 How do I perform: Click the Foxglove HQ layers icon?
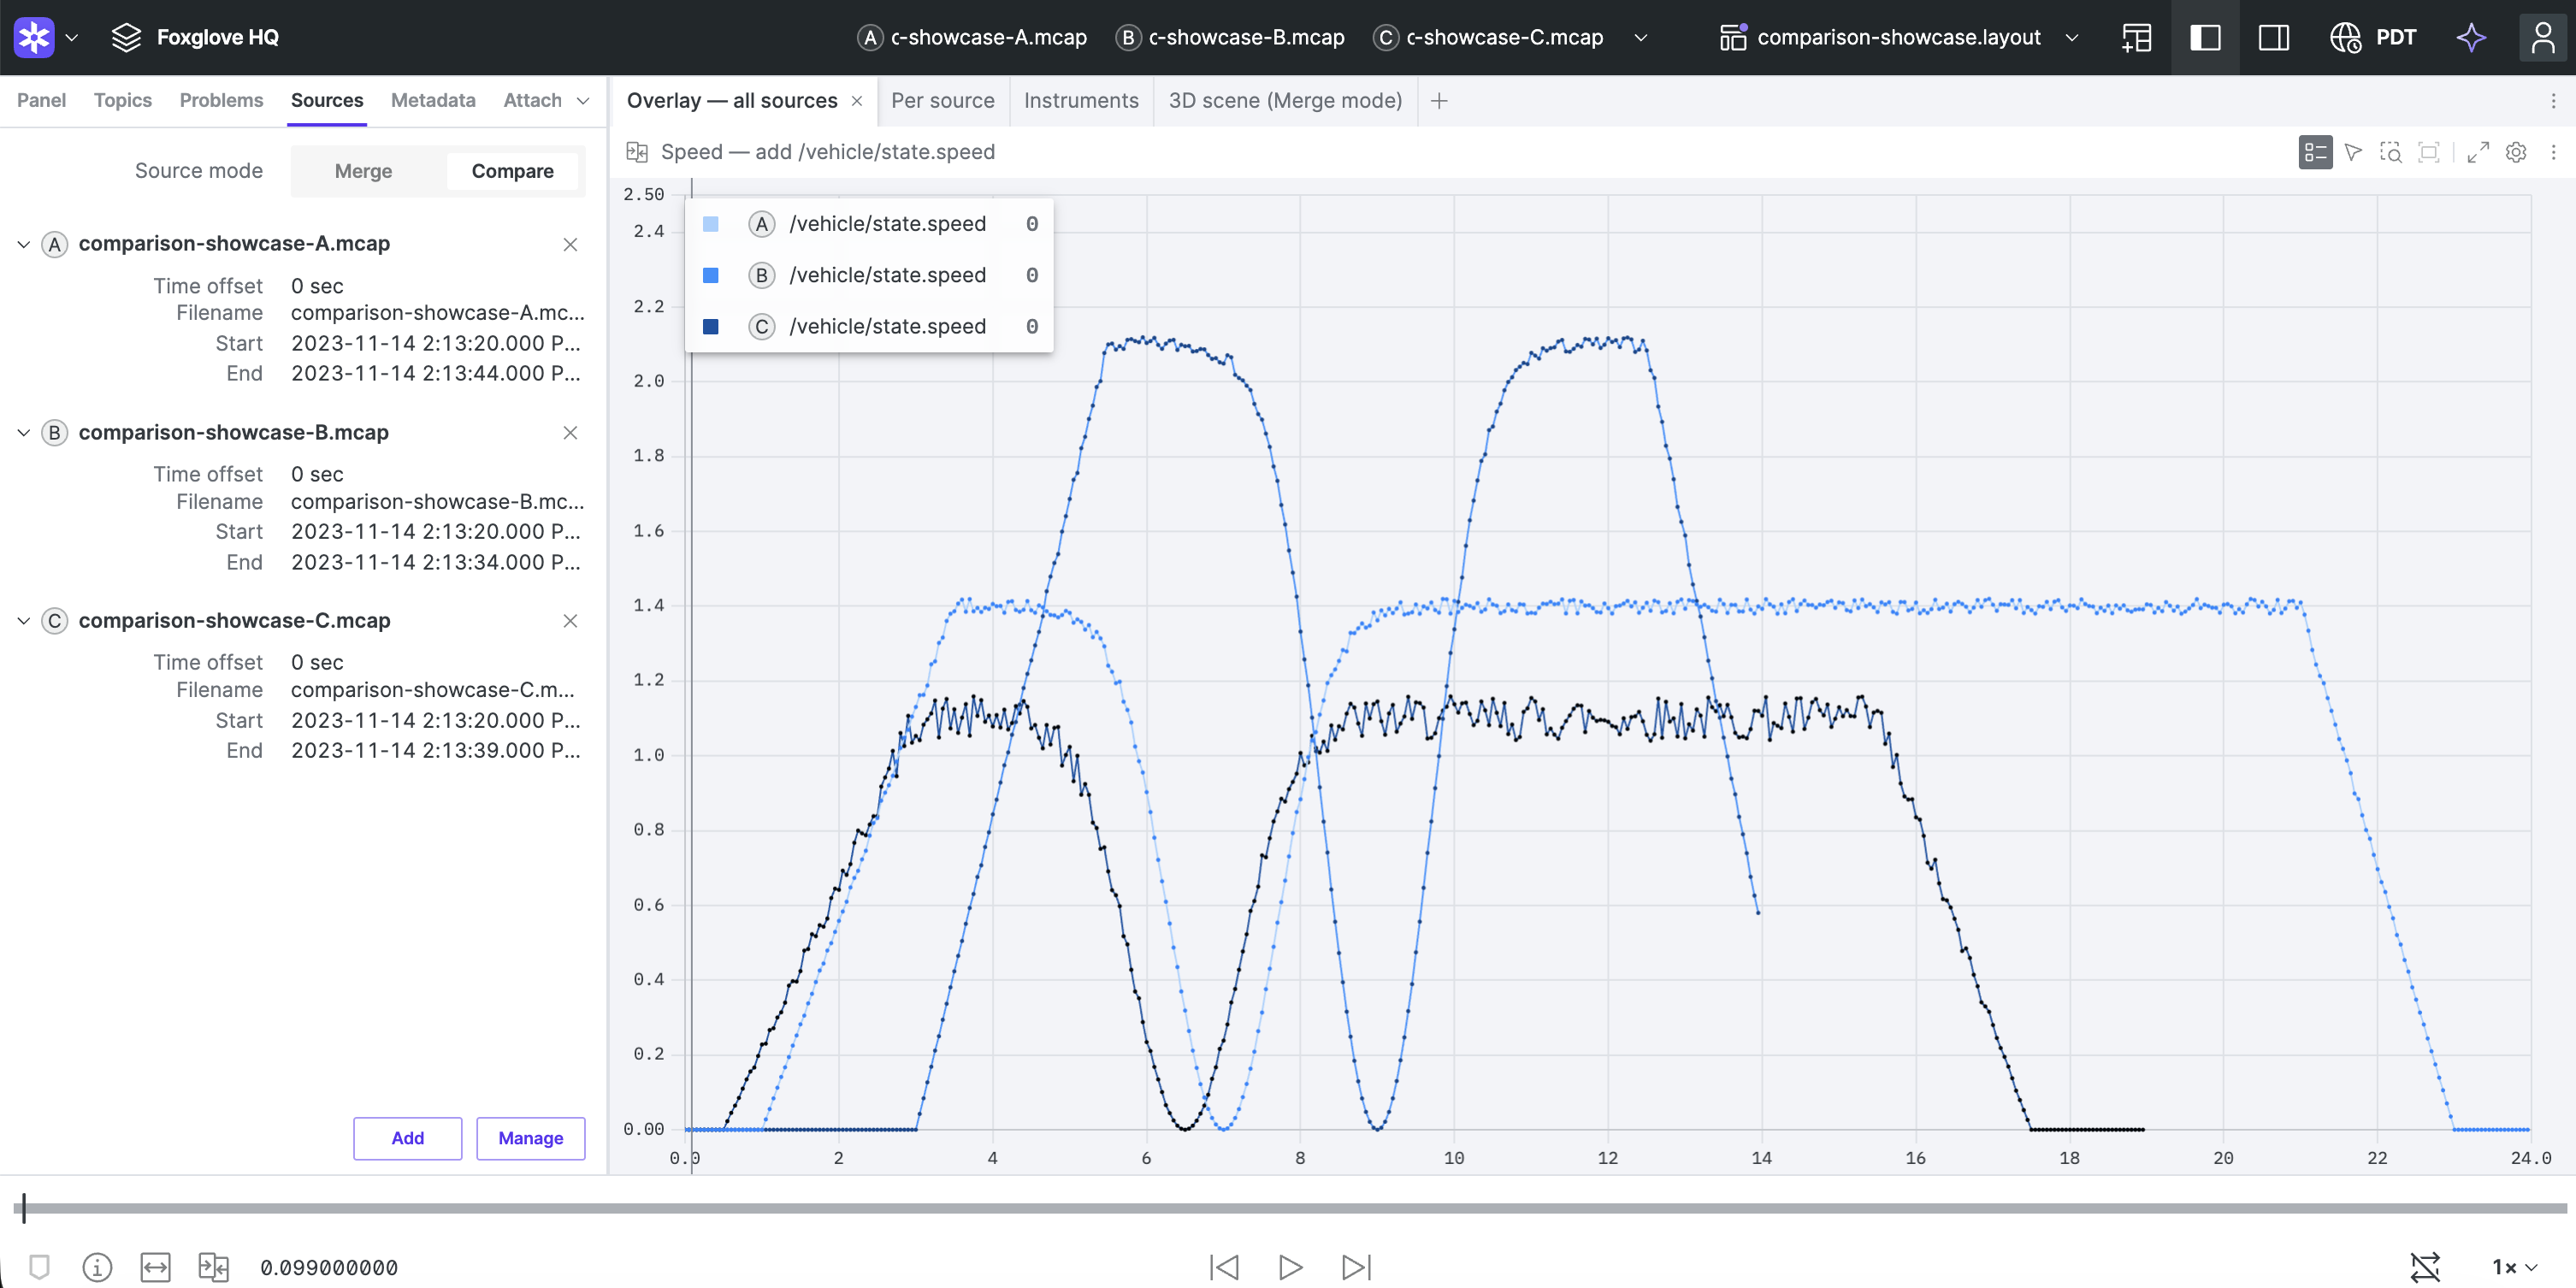point(126,37)
